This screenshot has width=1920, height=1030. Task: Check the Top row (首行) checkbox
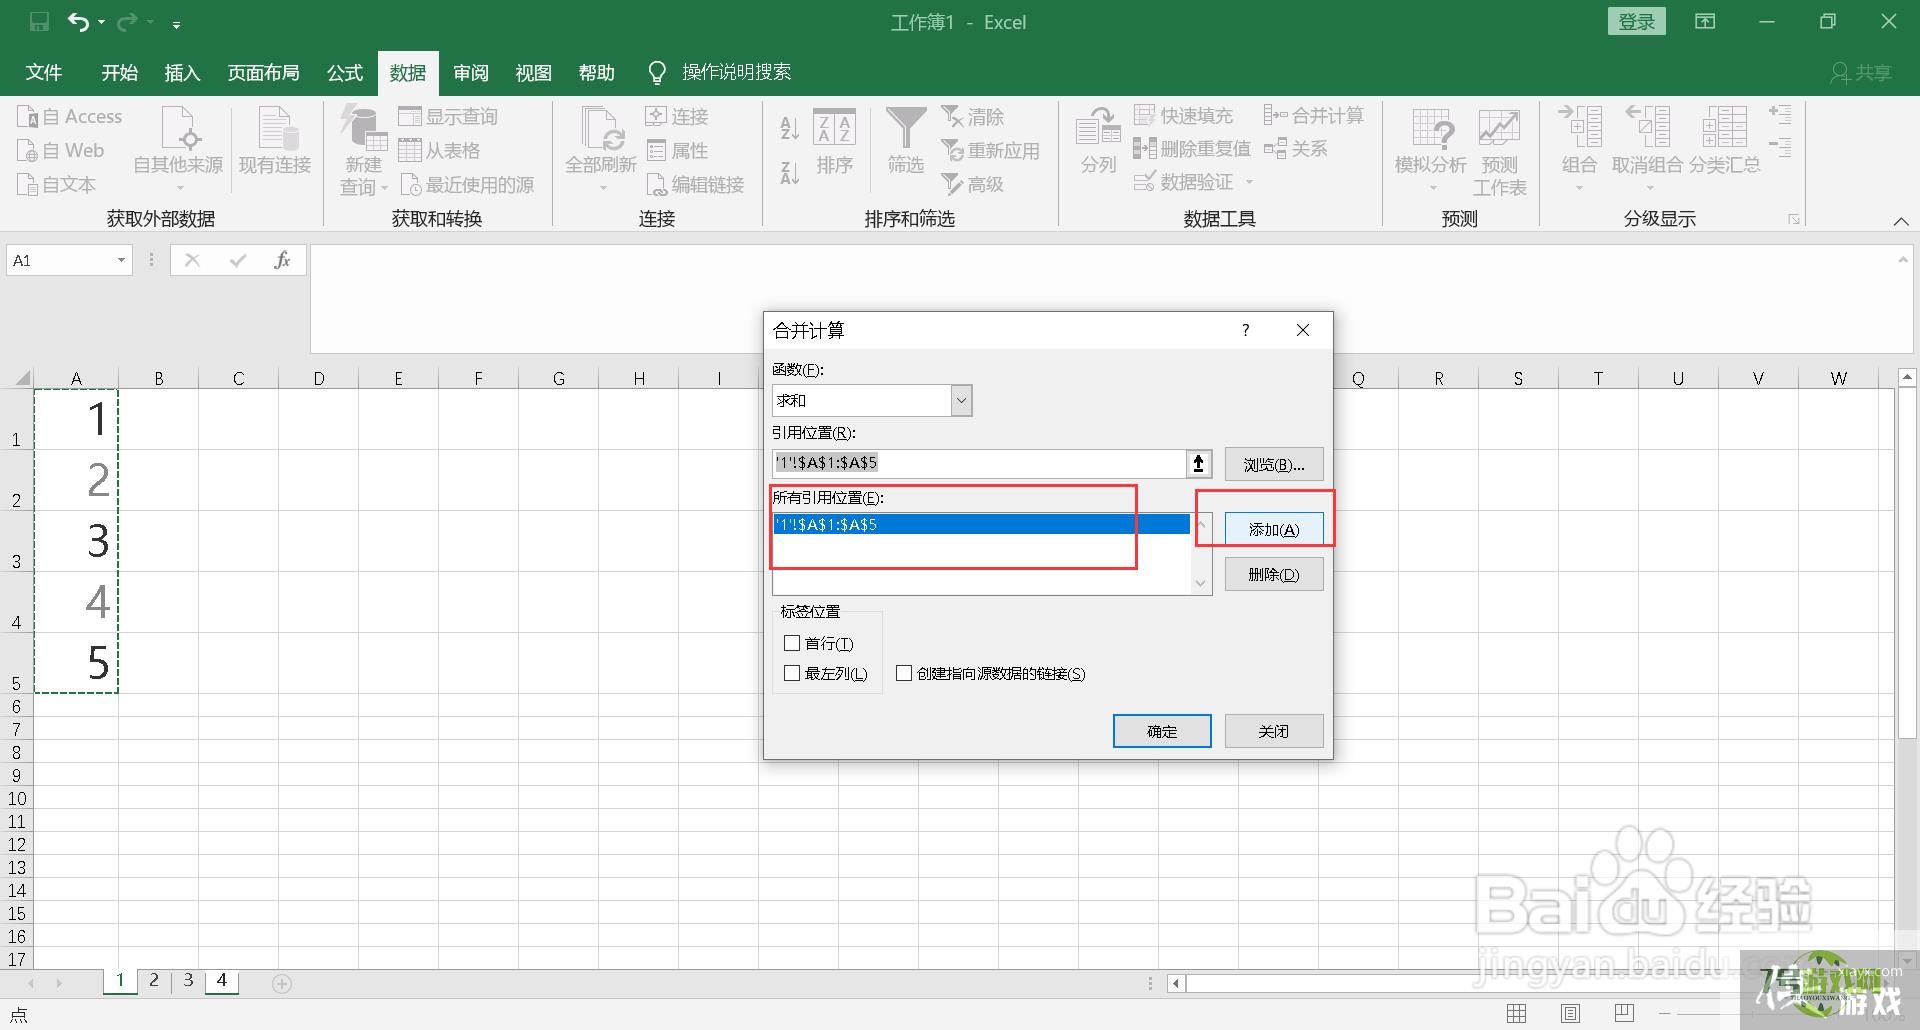click(792, 644)
